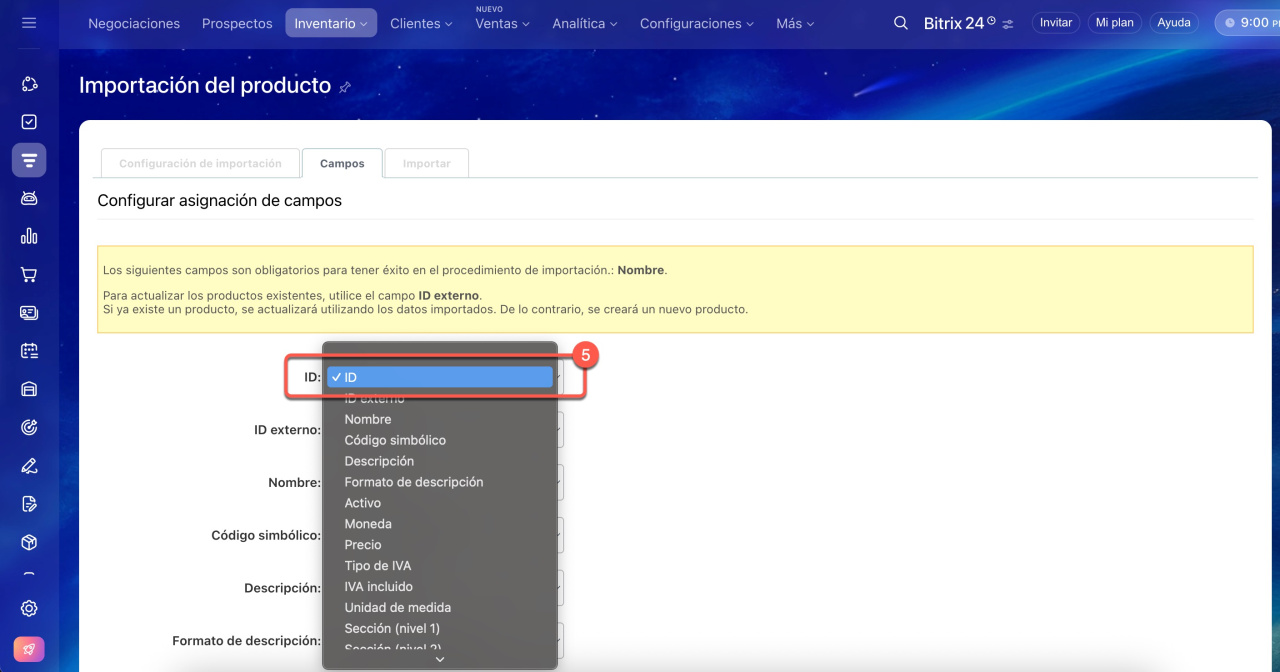
Task: Expand the Más menu
Action: (x=795, y=23)
